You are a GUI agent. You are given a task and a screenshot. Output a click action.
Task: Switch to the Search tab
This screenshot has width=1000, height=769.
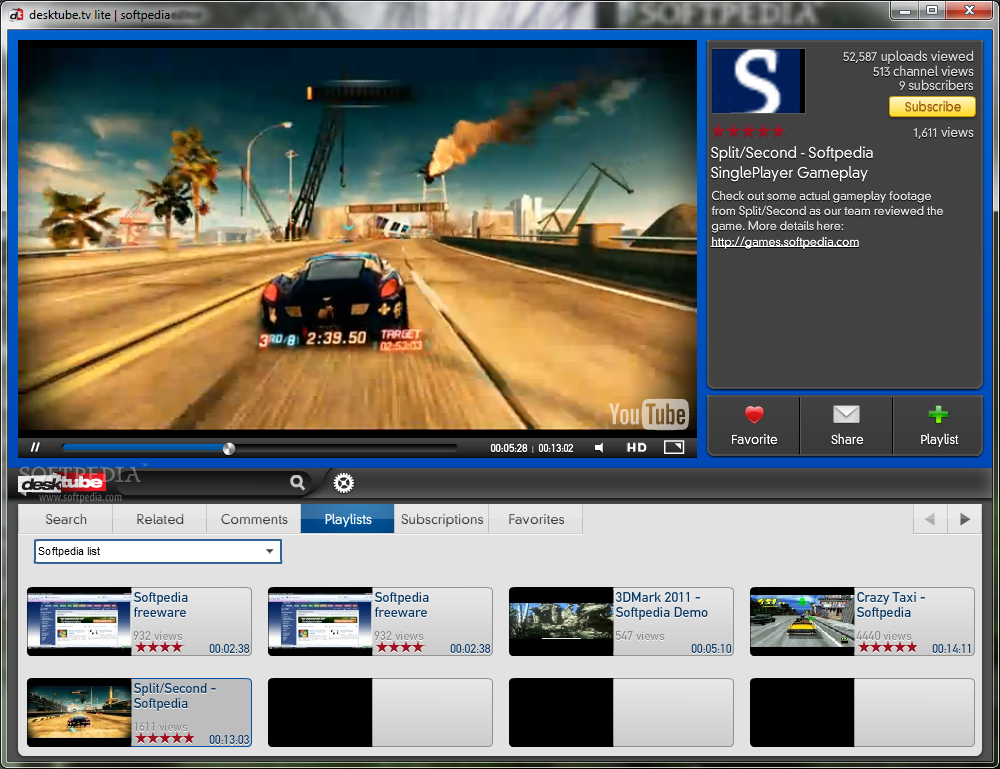click(66, 519)
